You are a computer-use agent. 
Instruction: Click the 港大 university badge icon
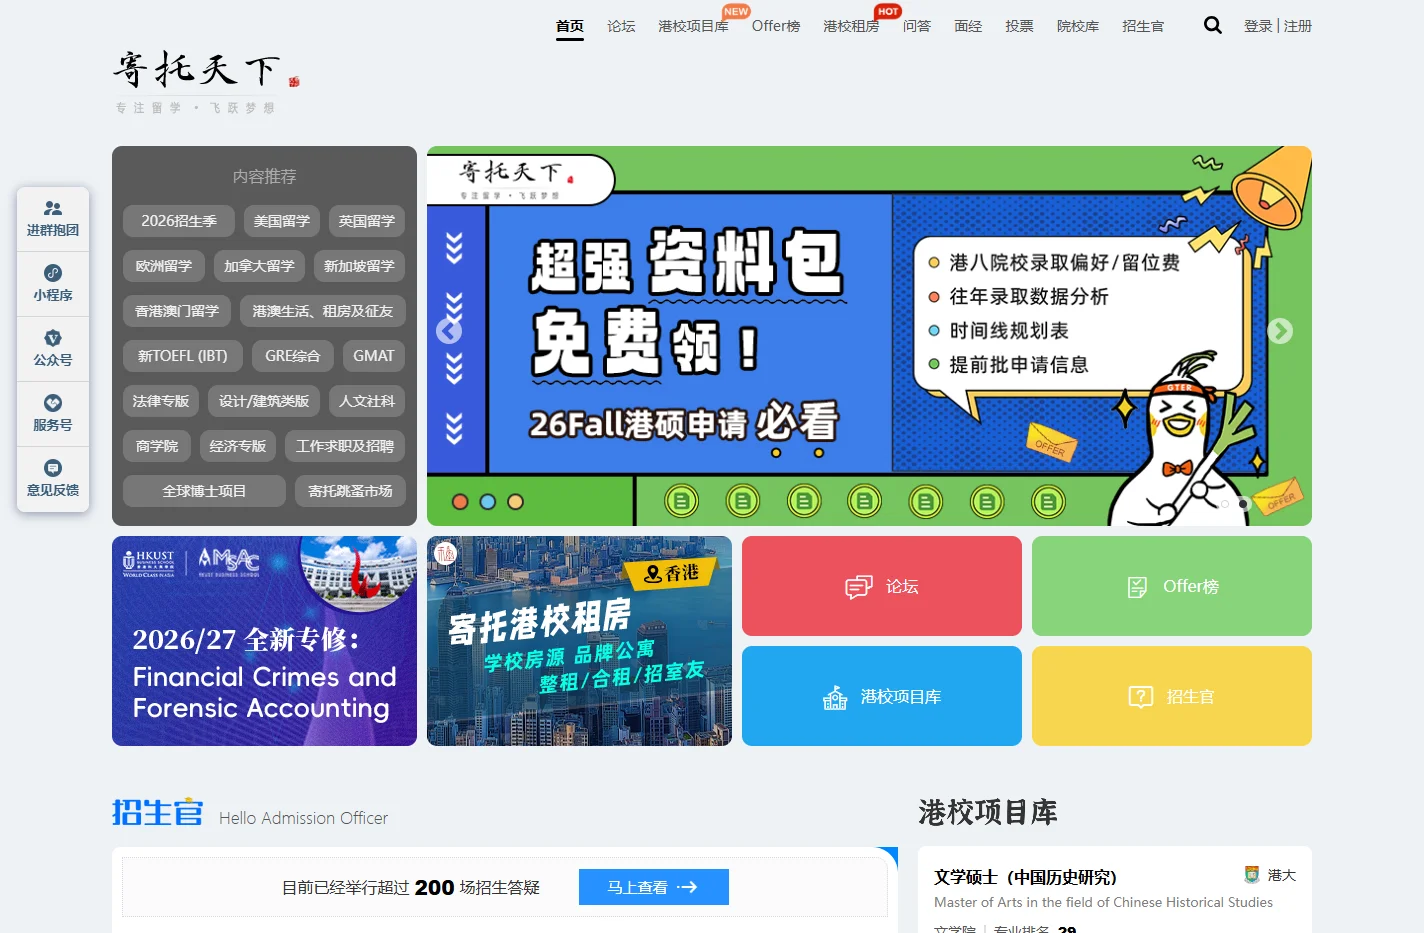point(1252,875)
